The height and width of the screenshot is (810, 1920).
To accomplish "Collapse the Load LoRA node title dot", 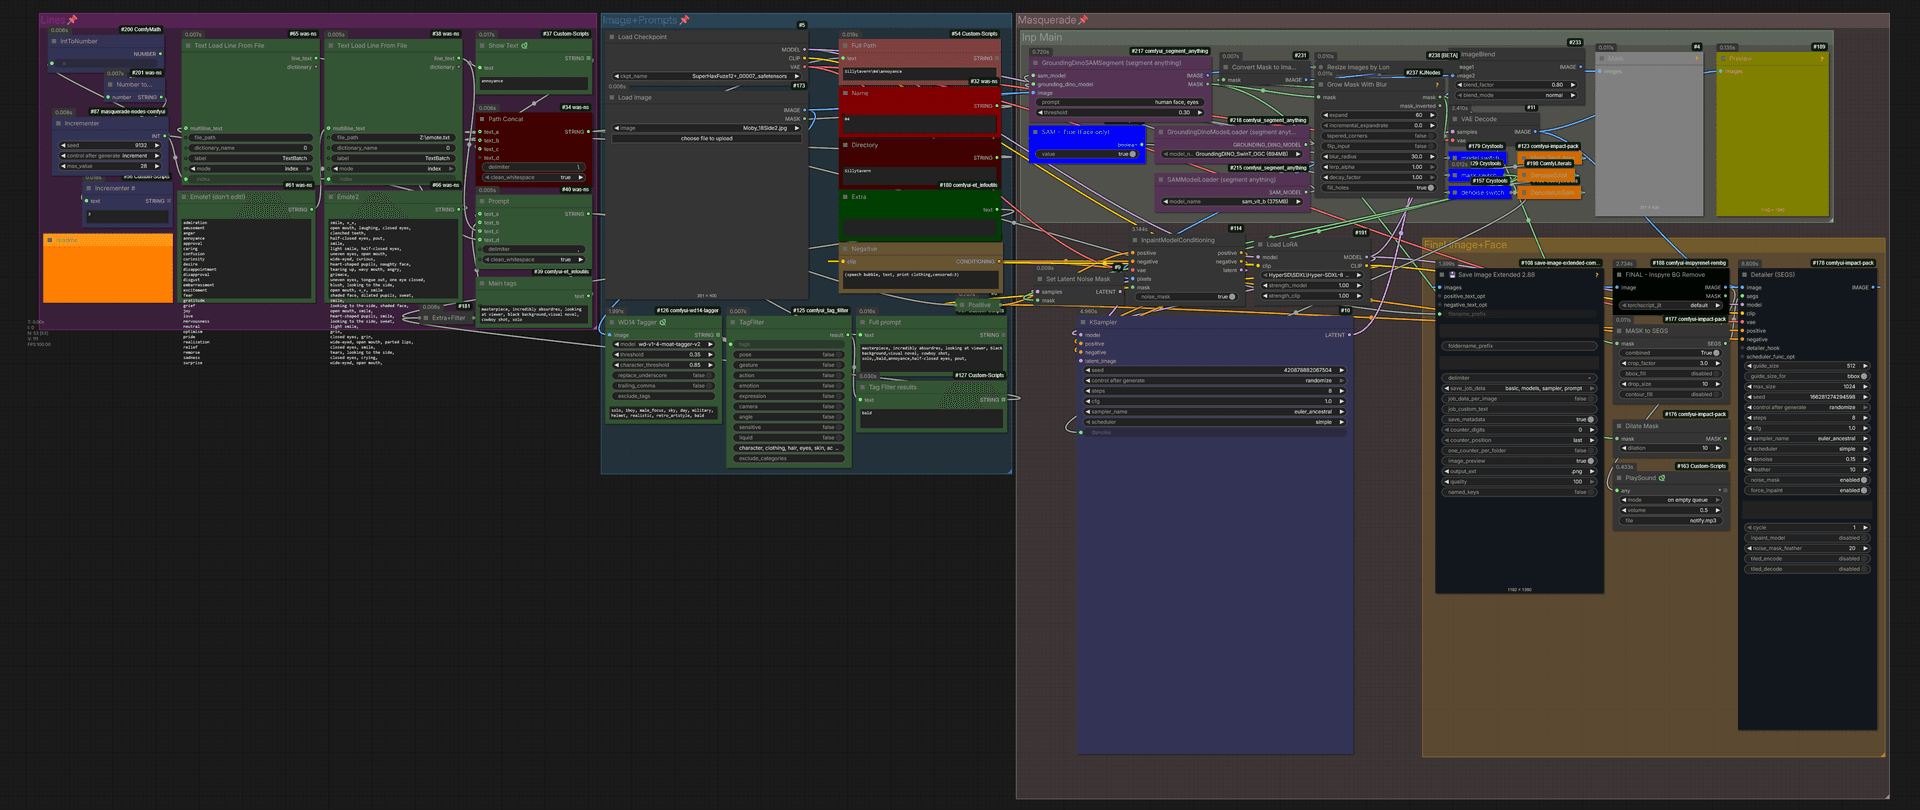I will tap(1261, 244).
